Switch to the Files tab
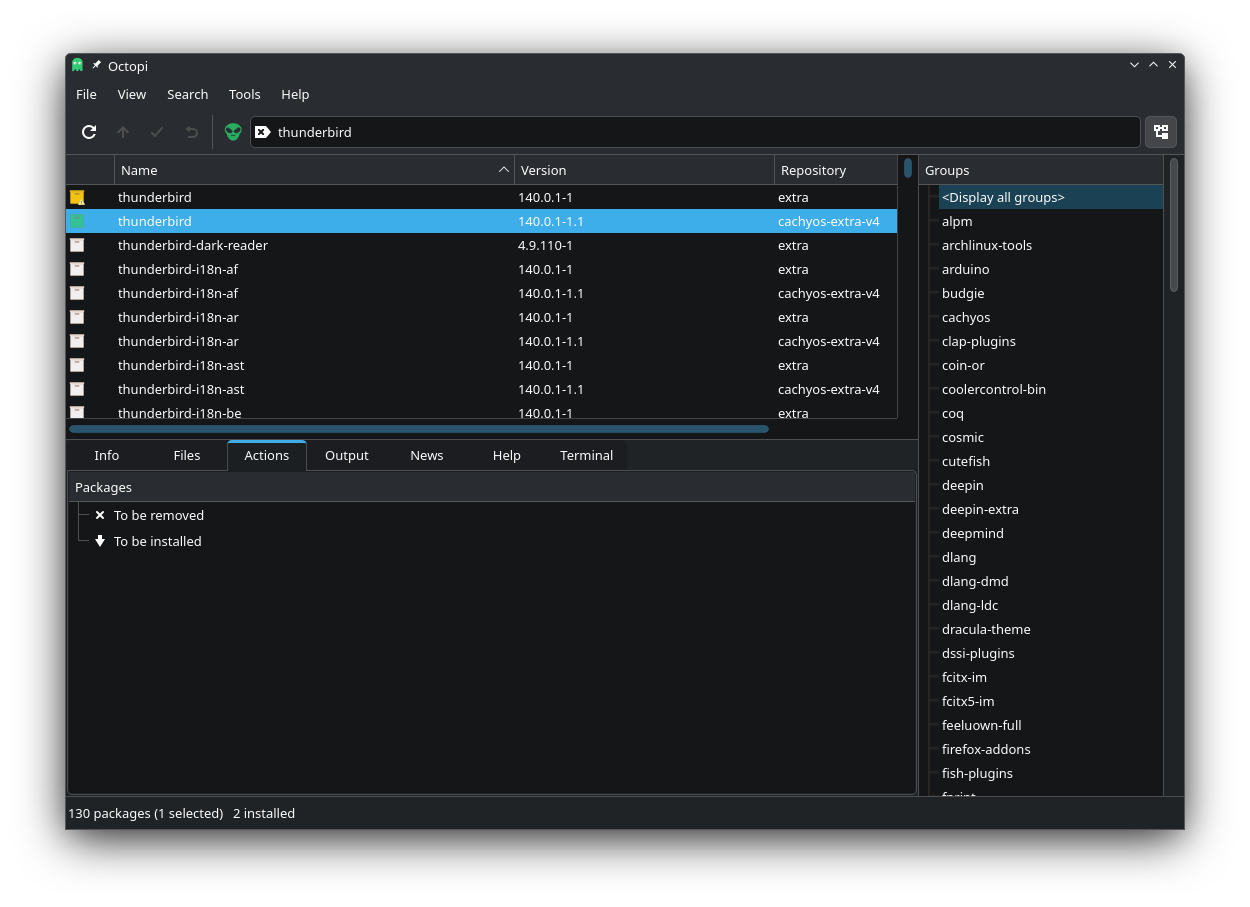Screen dimensions: 1250x907 pyautogui.click(x=187, y=455)
